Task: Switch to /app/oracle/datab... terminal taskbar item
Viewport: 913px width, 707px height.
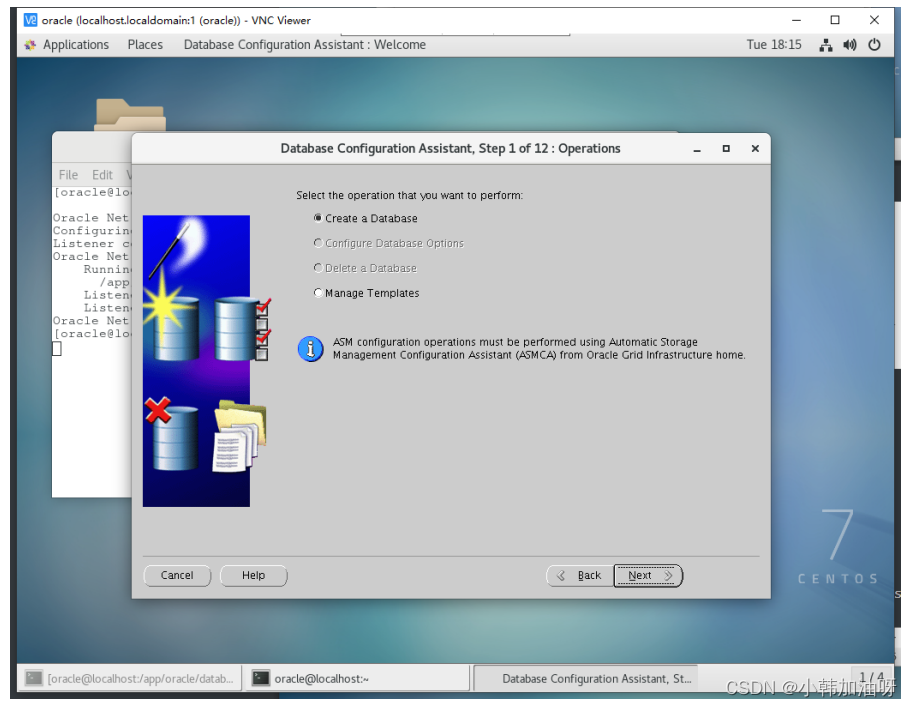Action: point(130,678)
